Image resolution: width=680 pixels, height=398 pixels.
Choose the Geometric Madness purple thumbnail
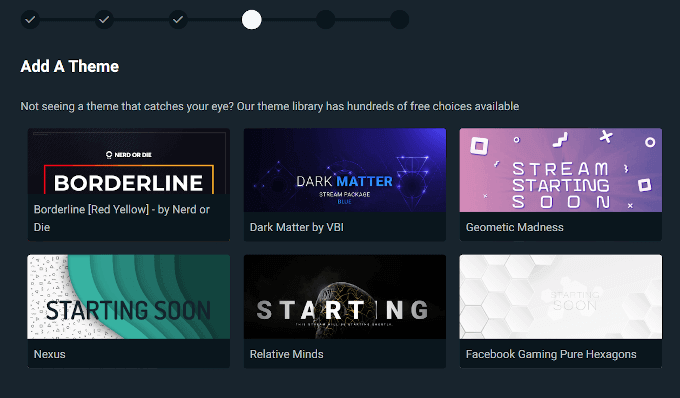(x=561, y=170)
